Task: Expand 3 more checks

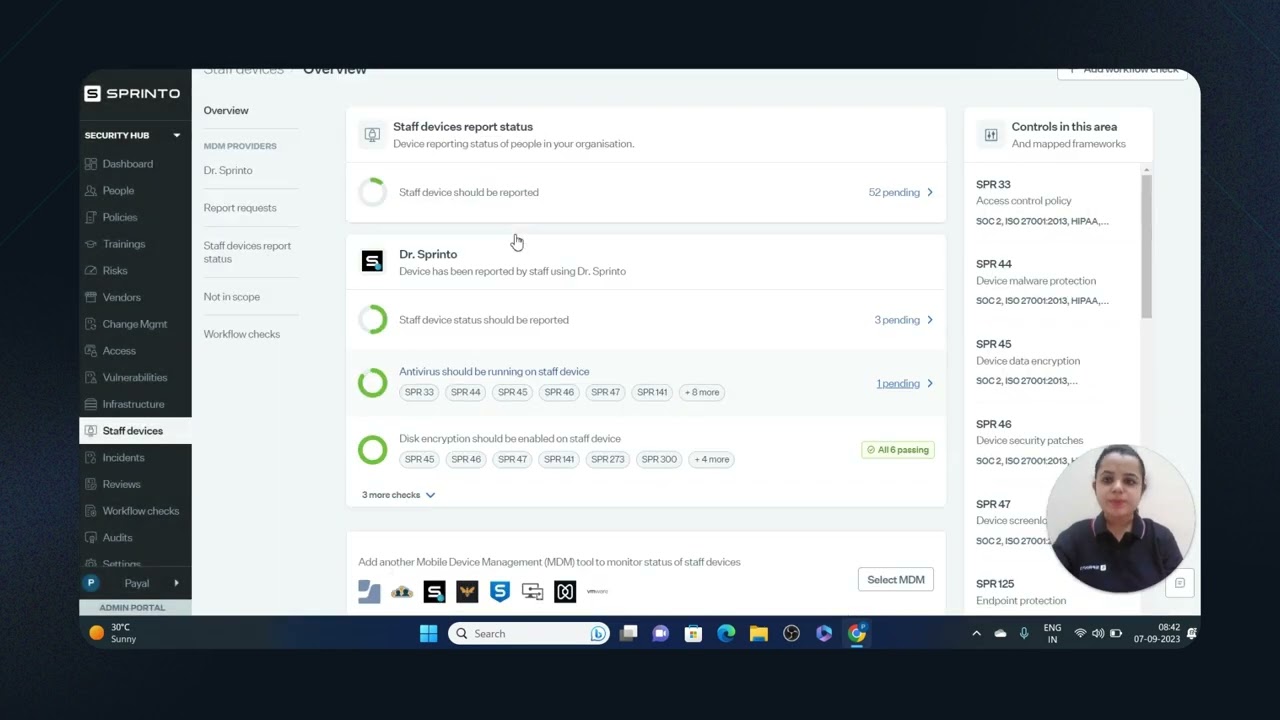Action: [x=398, y=495]
